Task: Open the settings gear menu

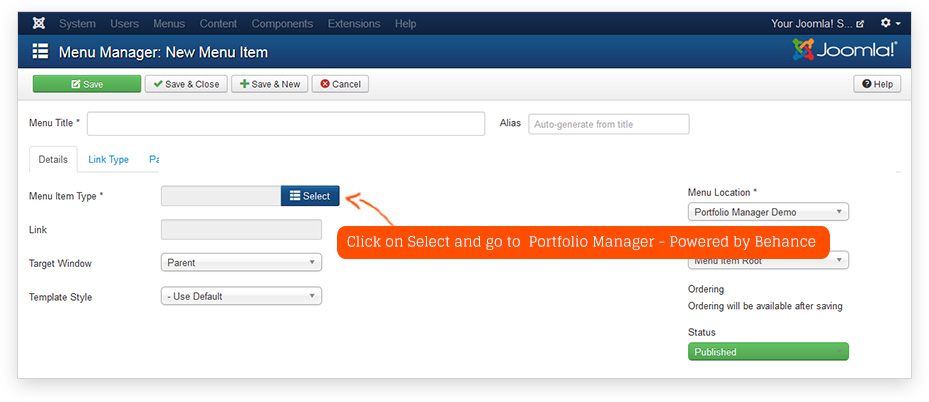Action: click(889, 23)
